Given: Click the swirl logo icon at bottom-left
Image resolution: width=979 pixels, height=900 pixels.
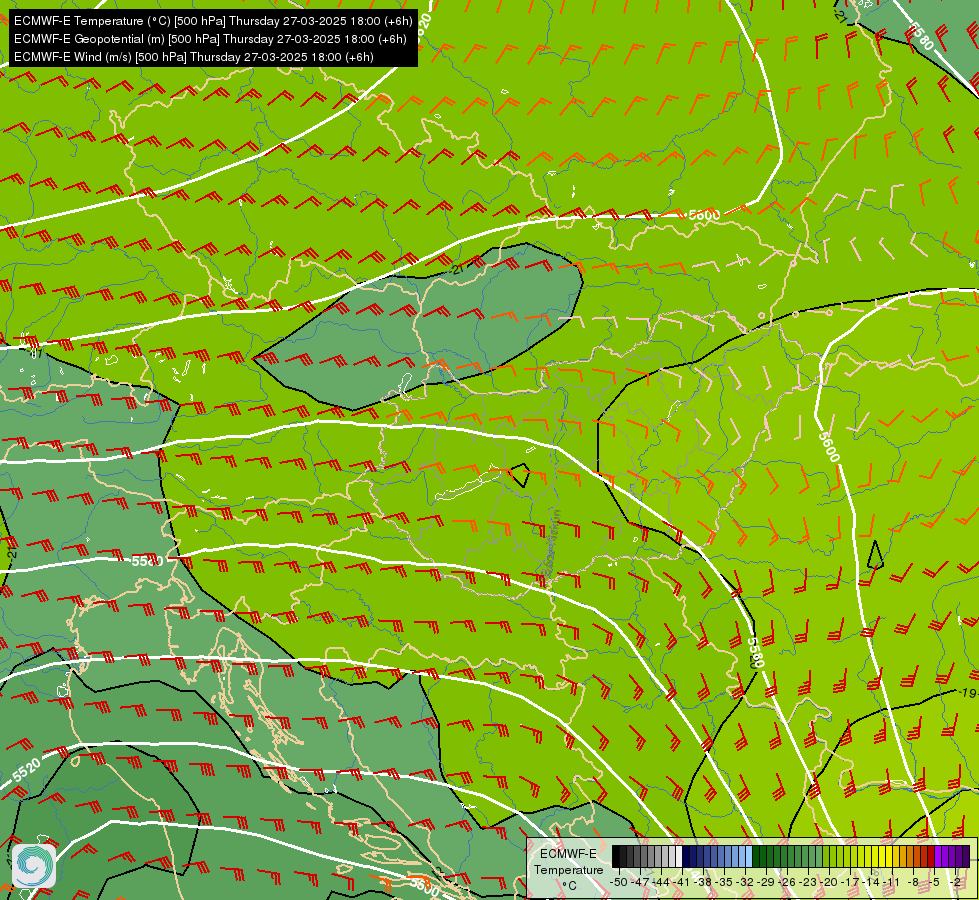Looking at the screenshot, I should pos(34,866).
